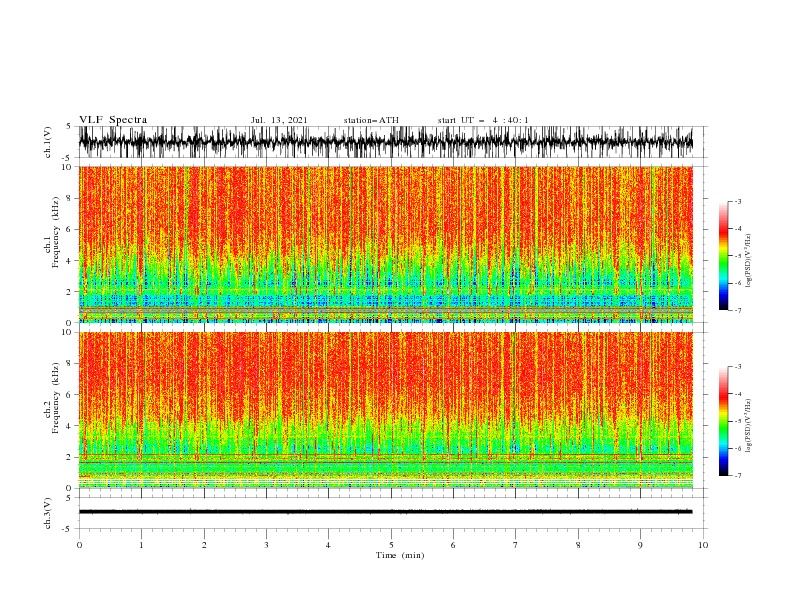
Task: Click the "10" tick on the time axis
Action: point(703,545)
